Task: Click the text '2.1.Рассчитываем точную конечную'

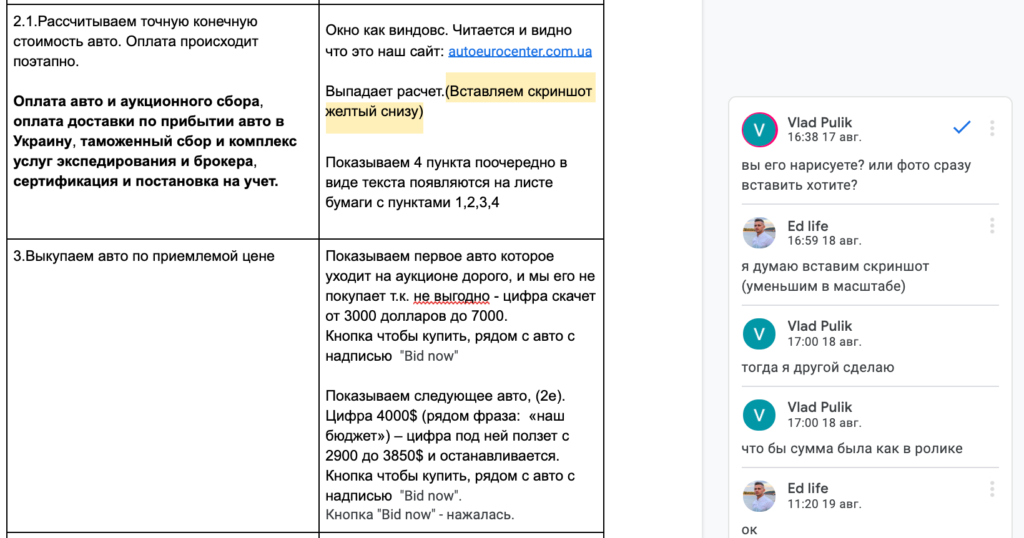Action: (x=135, y=21)
